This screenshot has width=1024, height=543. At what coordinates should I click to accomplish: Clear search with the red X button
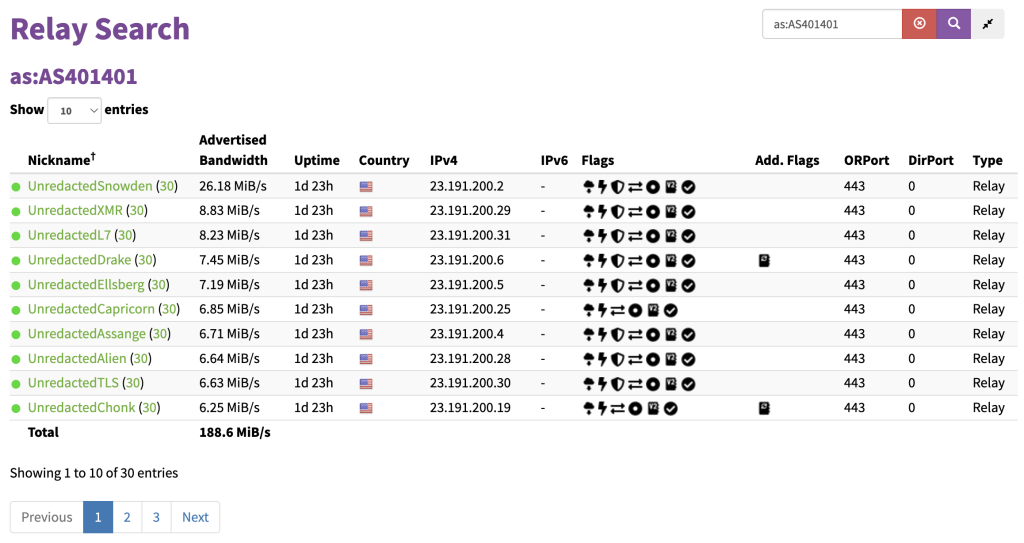[919, 24]
